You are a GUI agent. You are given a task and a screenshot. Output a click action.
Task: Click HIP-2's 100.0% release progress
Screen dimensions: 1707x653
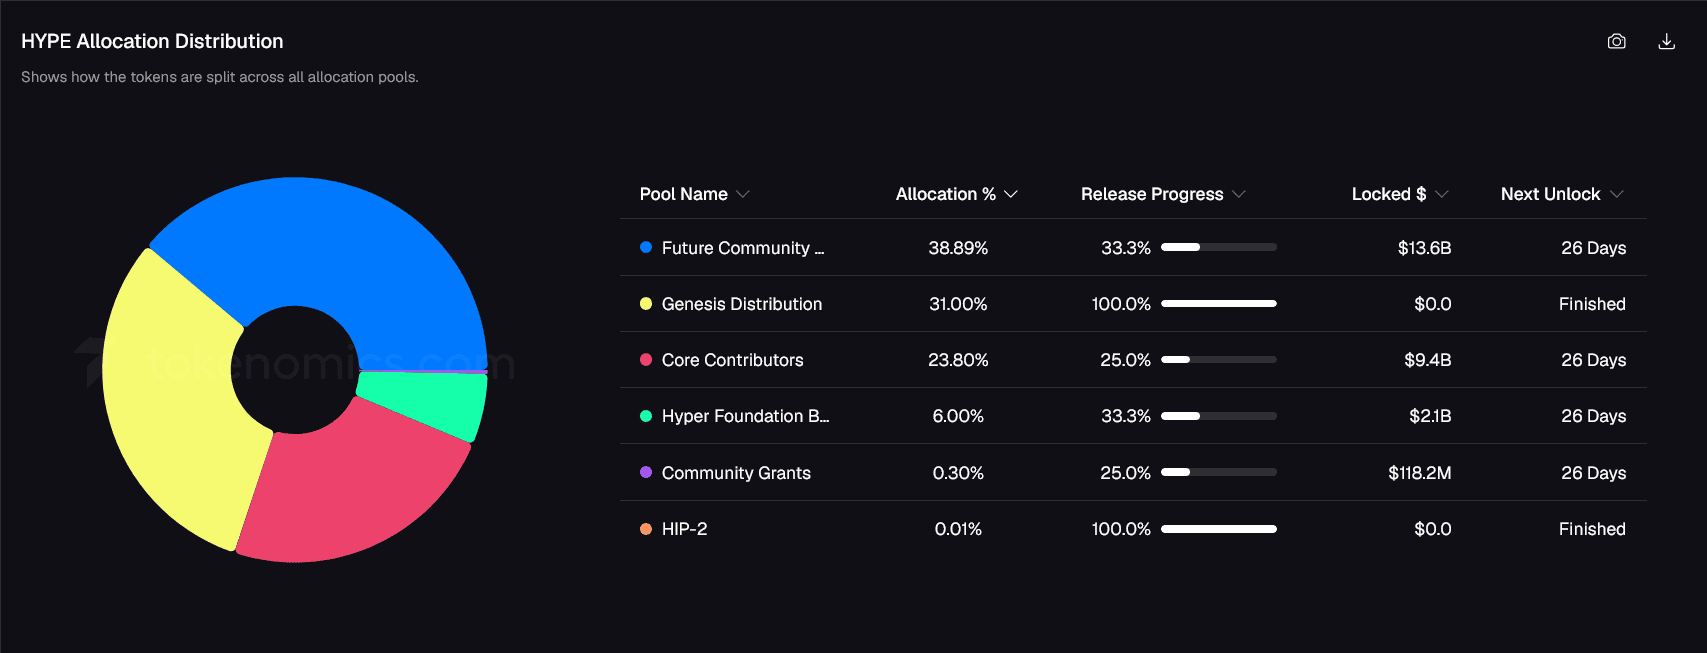pos(1121,529)
